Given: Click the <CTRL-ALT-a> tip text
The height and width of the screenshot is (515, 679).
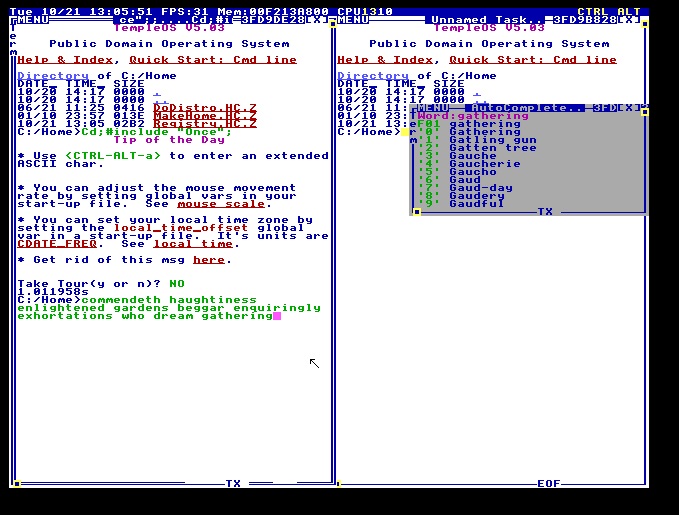Looking at the screenshot, I should (x=113, y=156).
